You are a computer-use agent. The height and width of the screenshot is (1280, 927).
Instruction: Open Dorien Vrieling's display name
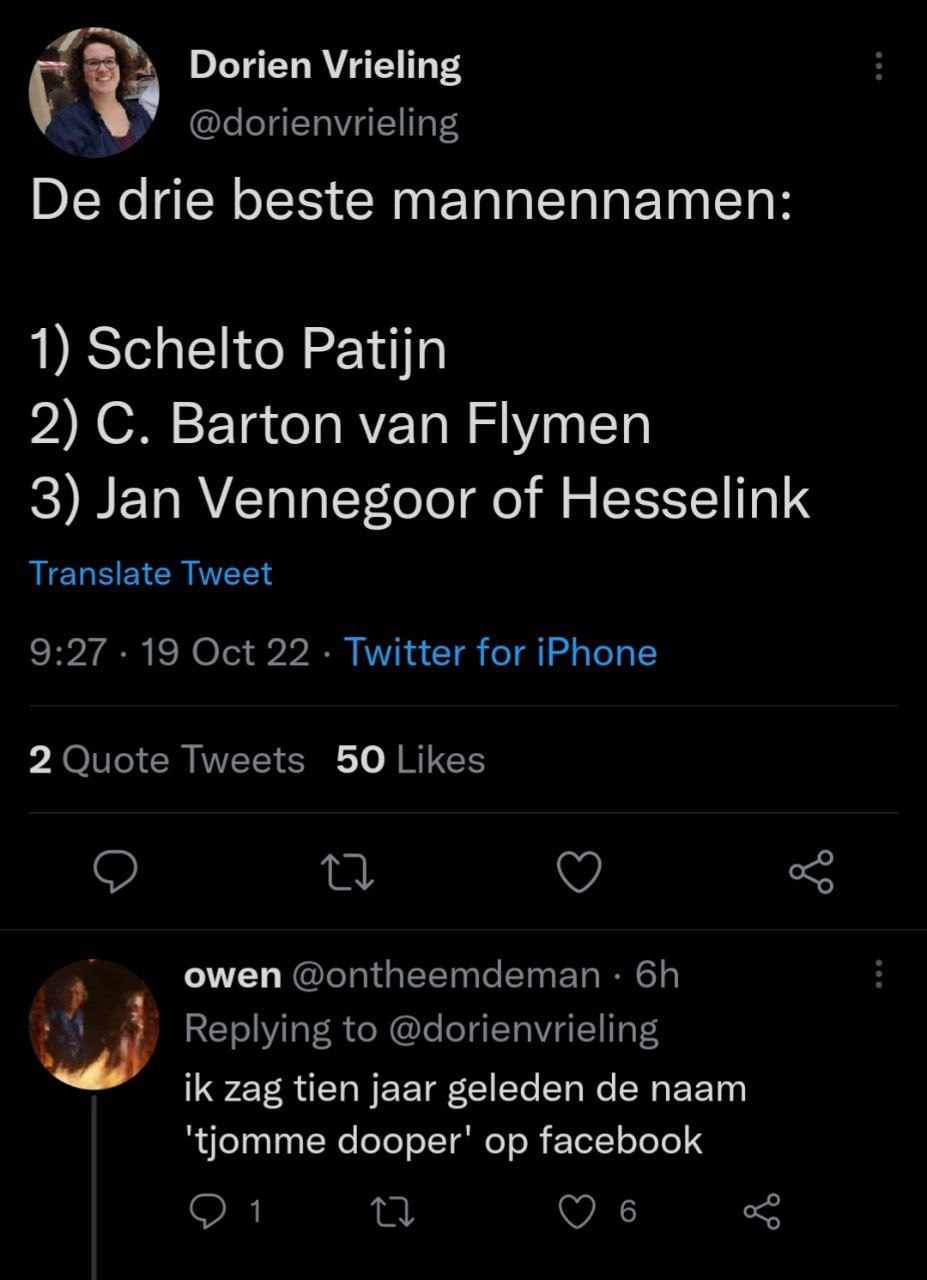pyautogui.click(x=325, y=66)
